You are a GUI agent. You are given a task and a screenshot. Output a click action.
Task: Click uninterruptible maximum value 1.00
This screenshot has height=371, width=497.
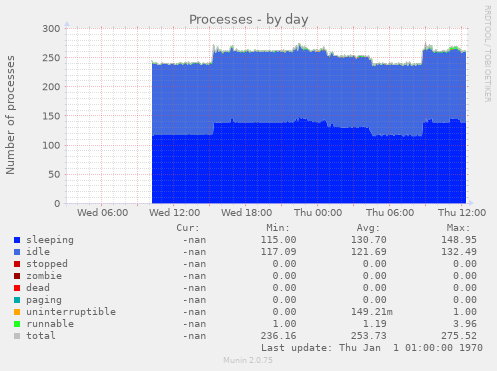465,312
